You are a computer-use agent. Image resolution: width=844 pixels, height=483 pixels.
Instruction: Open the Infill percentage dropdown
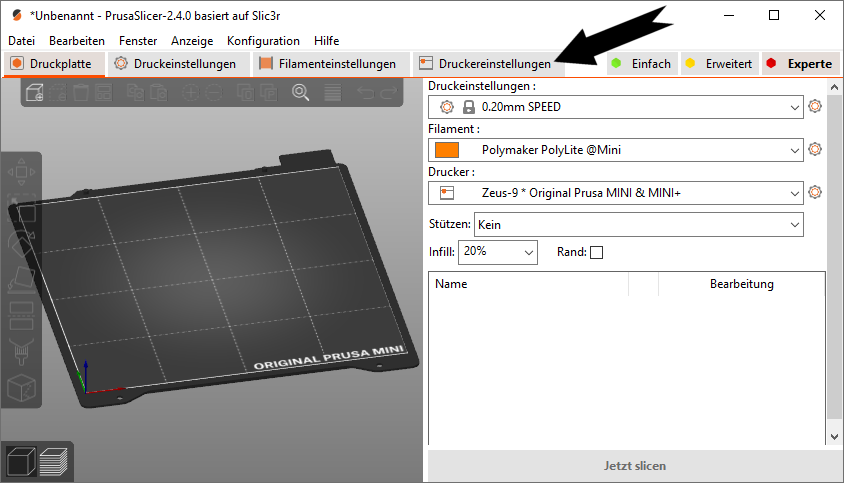[x=498, y=252]
